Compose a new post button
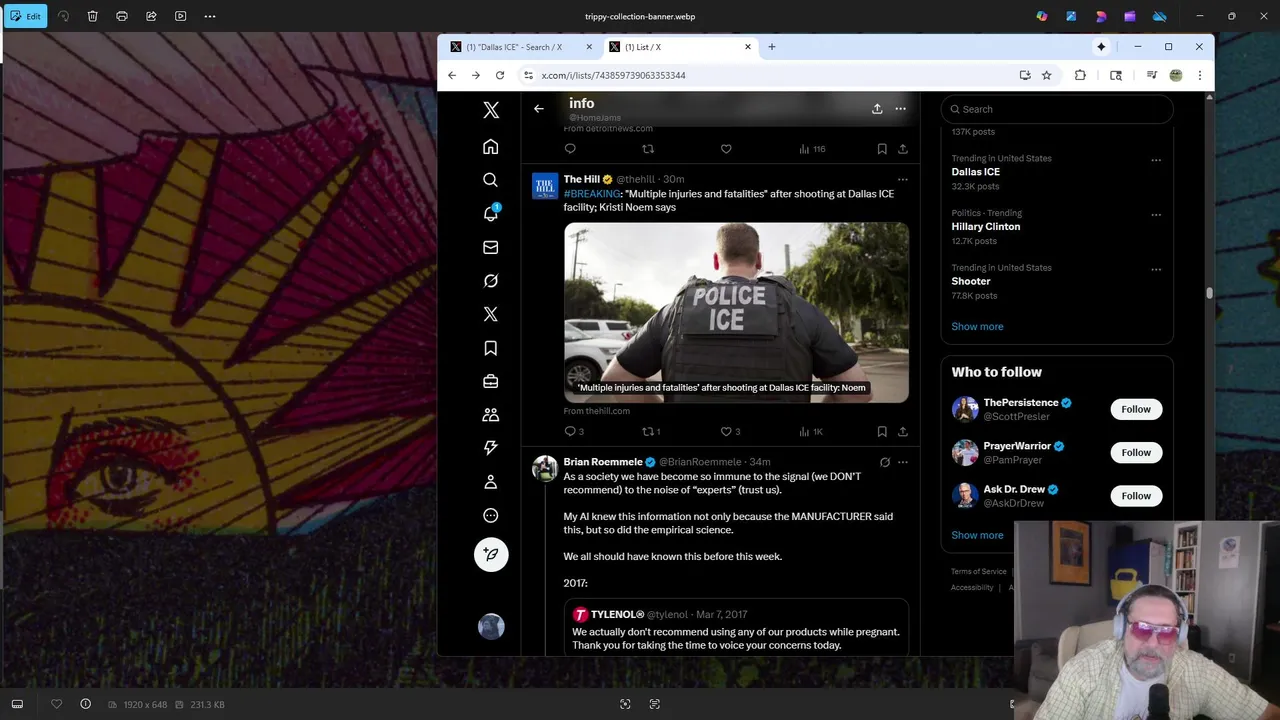 [x=491, y=554]
